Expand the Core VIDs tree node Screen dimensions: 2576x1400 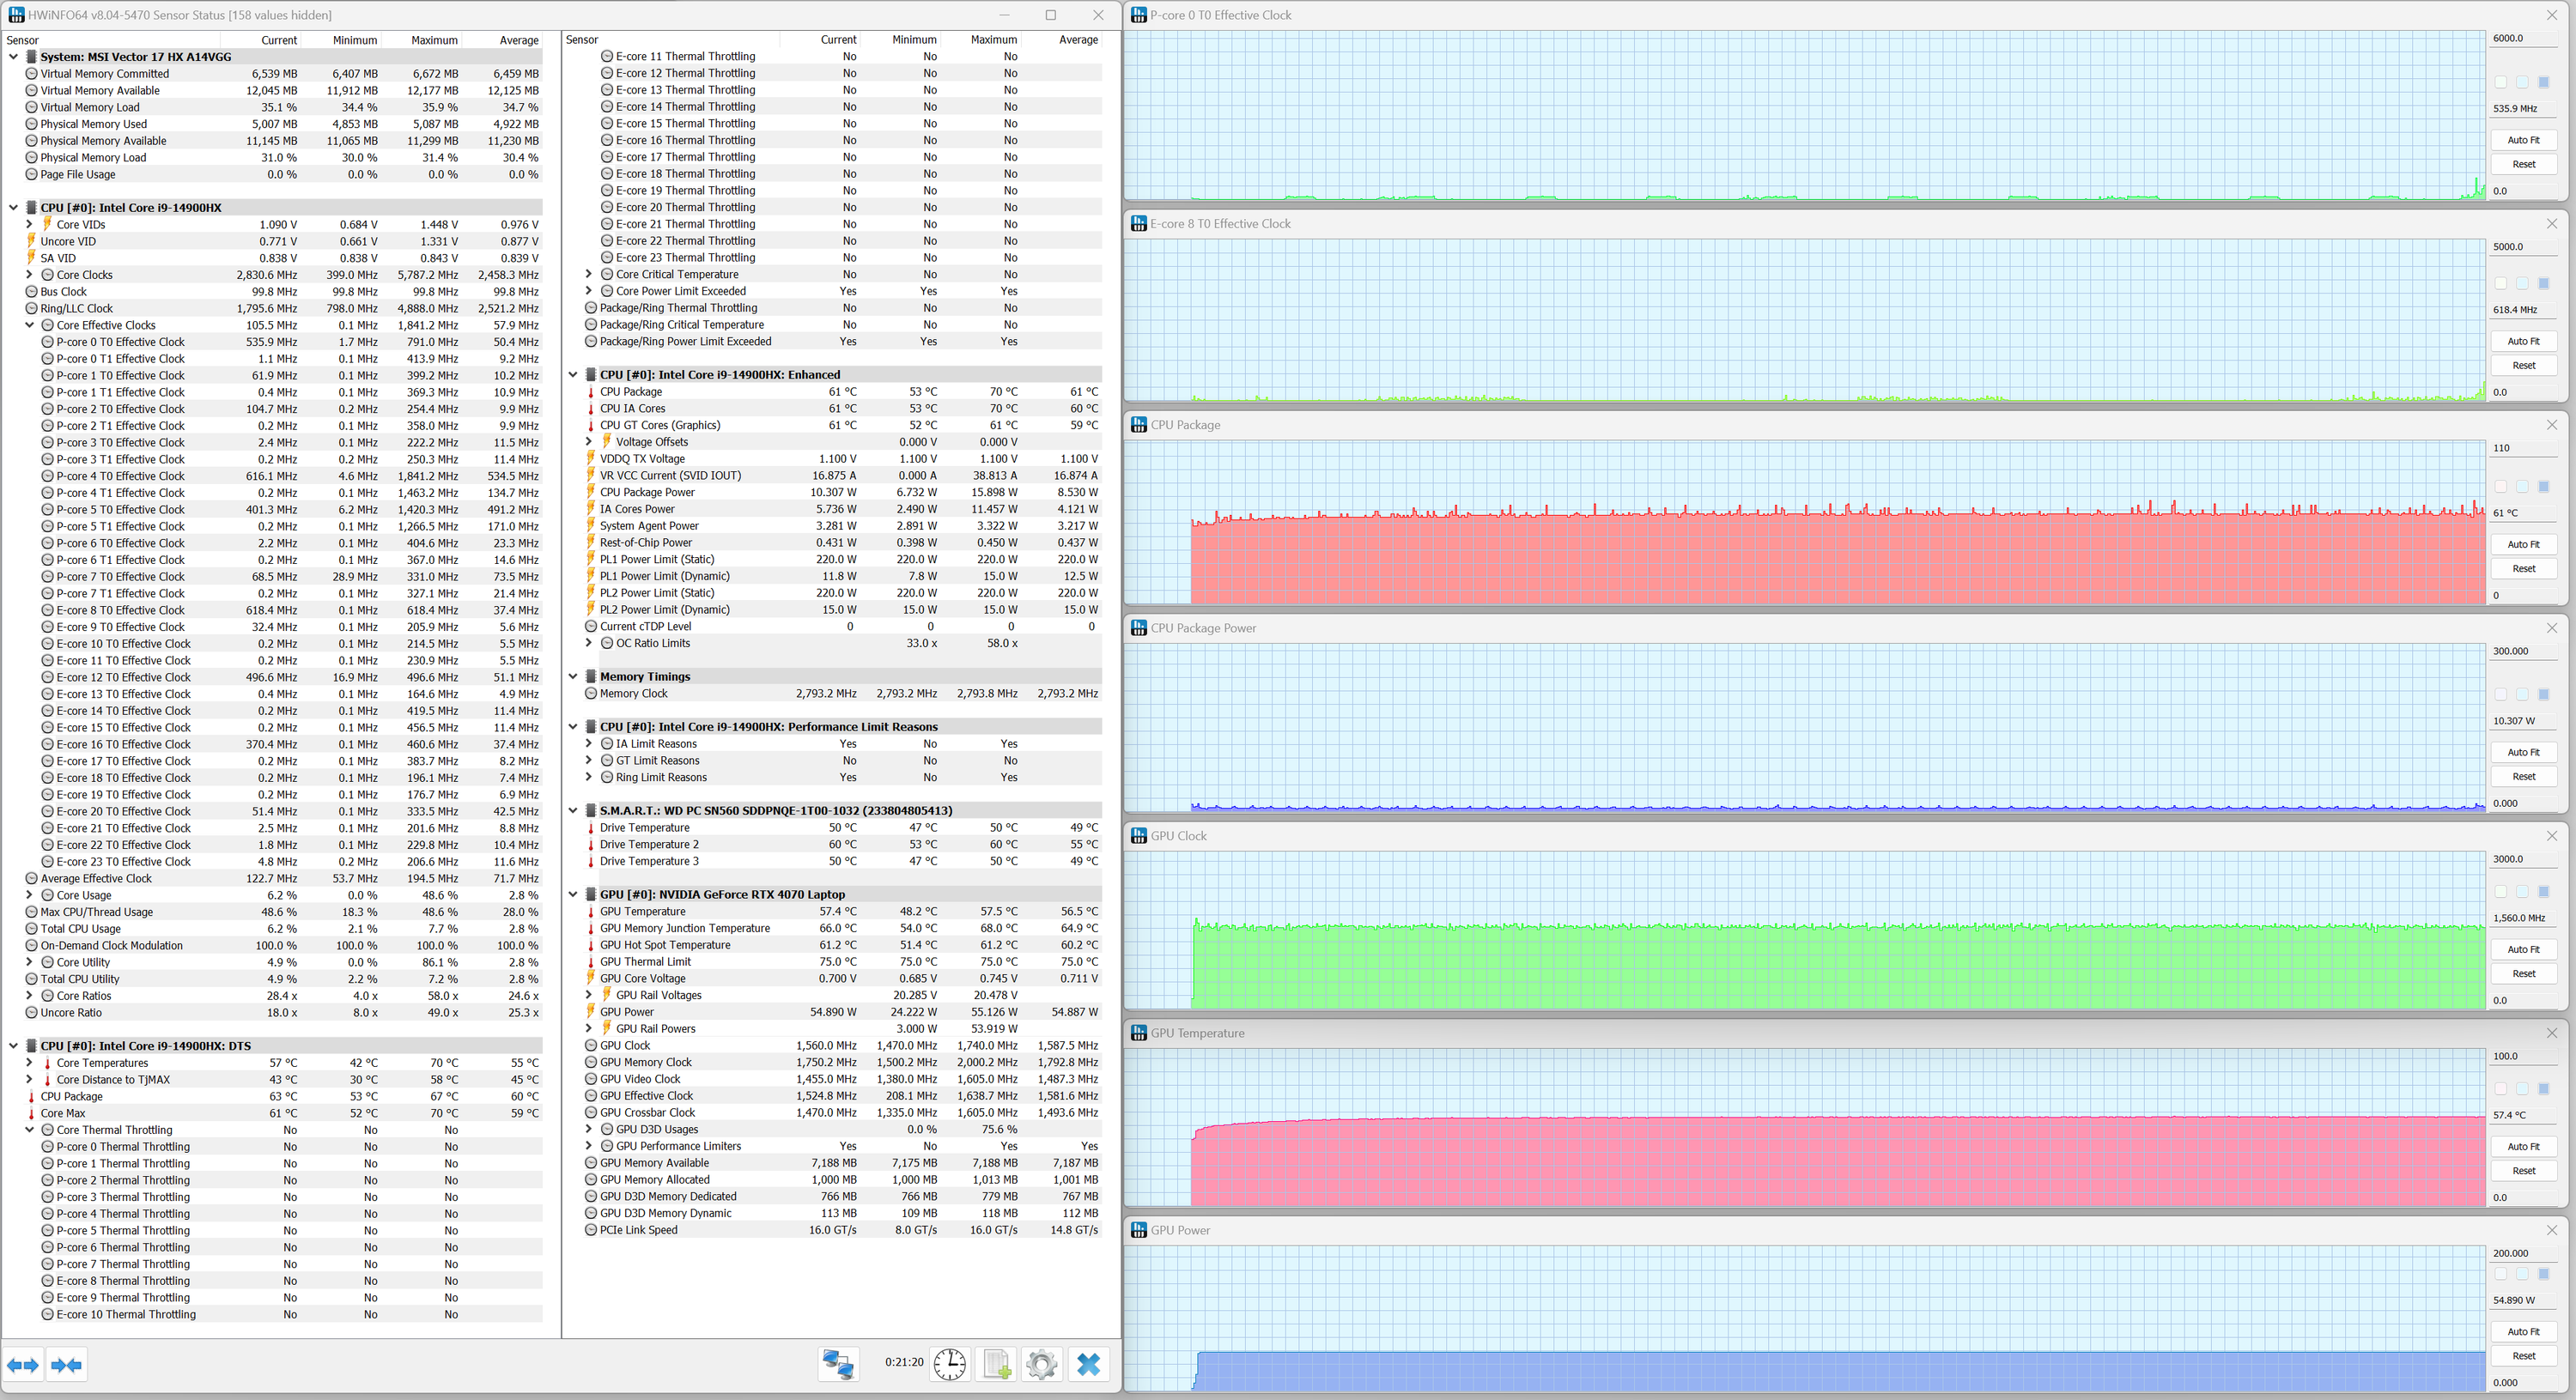coord(29,225)
